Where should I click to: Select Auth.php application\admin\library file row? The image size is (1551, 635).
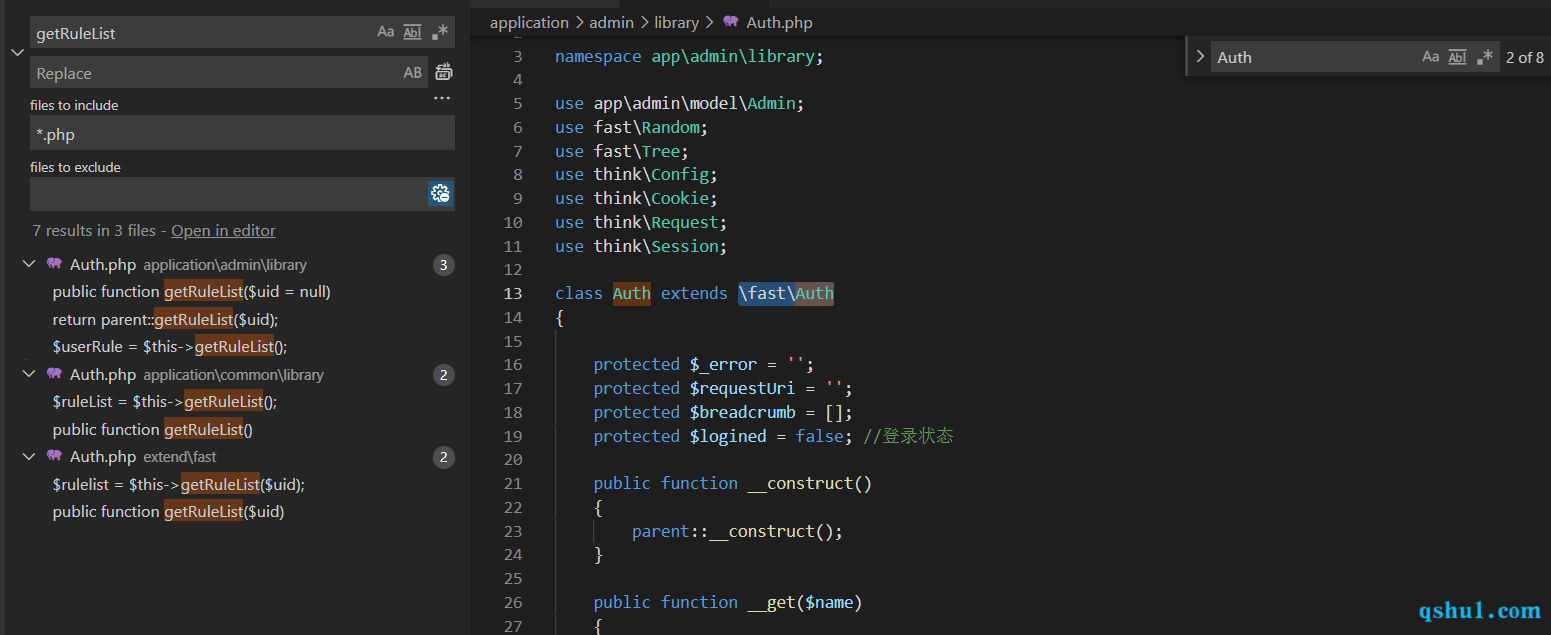coord(238,265)
